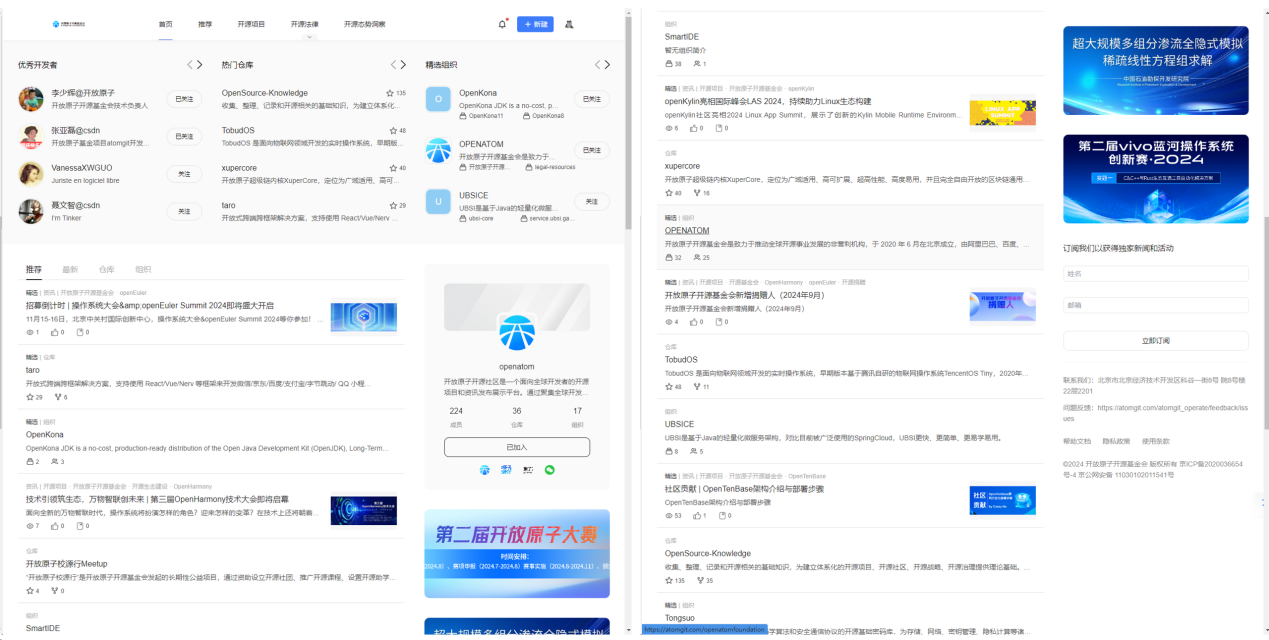Open 使用条款 link in right pane footer

[1155, 441]
